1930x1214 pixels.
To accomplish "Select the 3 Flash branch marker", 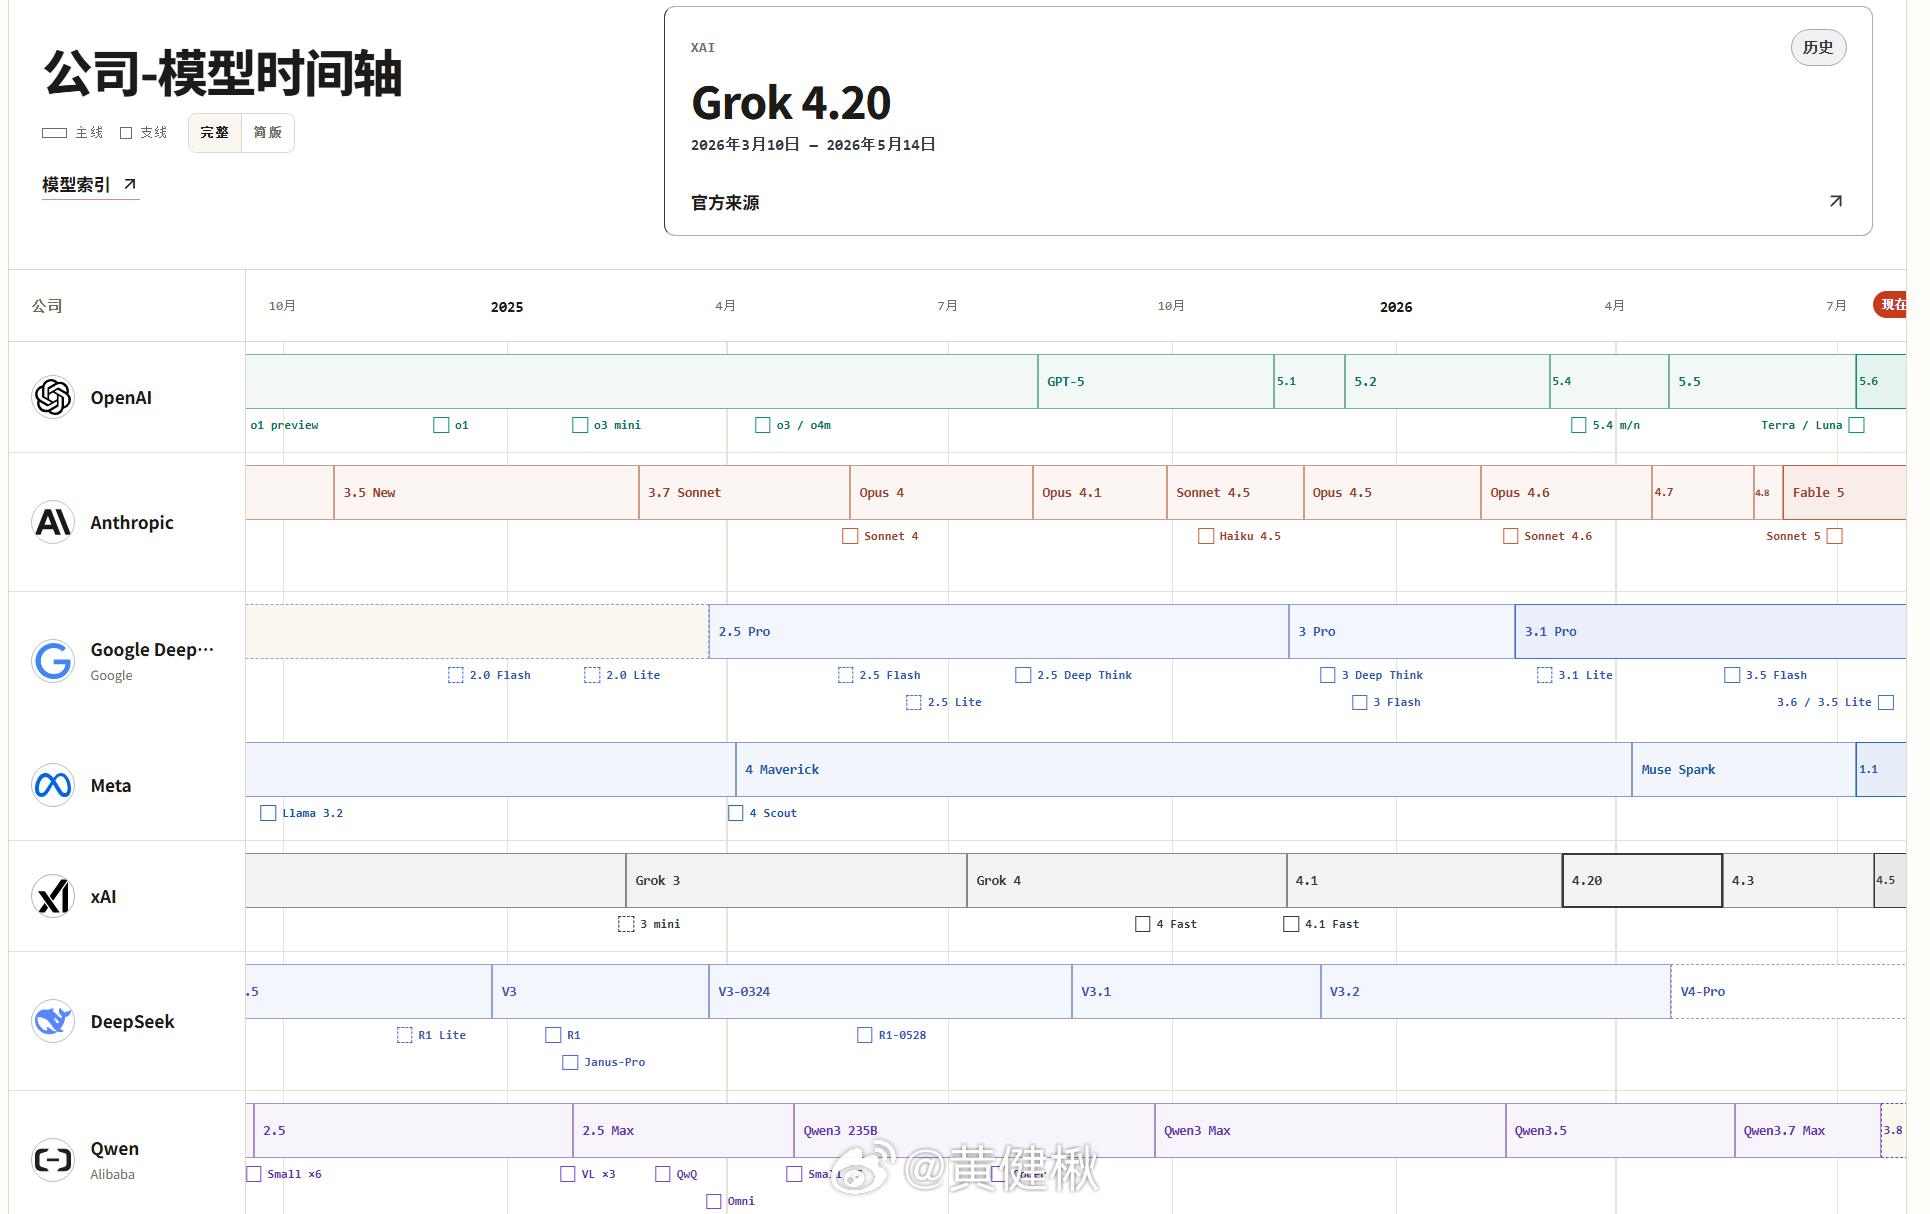I will click(x=1360, y=702).
